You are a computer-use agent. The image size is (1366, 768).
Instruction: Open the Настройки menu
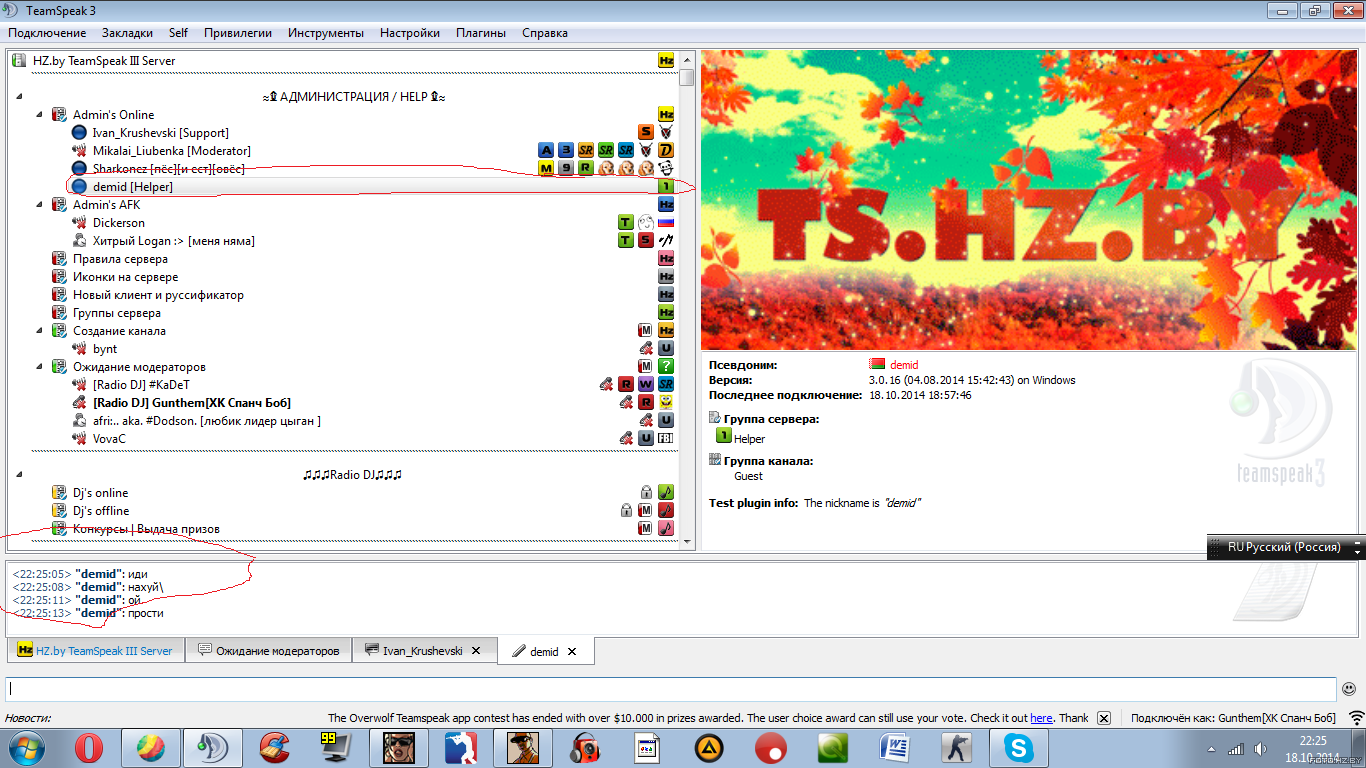[410, 33]
